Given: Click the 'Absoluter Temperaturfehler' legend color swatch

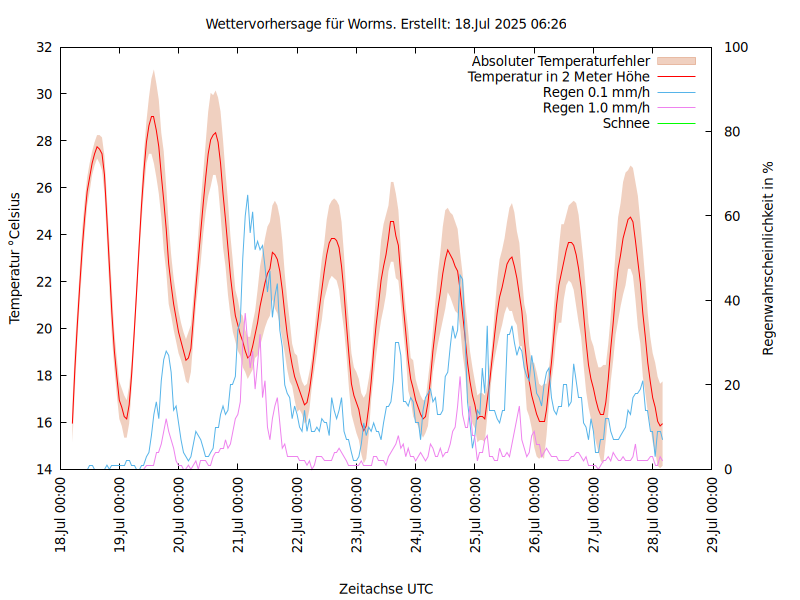Looking at the screenshot, I should coord(677,61).
